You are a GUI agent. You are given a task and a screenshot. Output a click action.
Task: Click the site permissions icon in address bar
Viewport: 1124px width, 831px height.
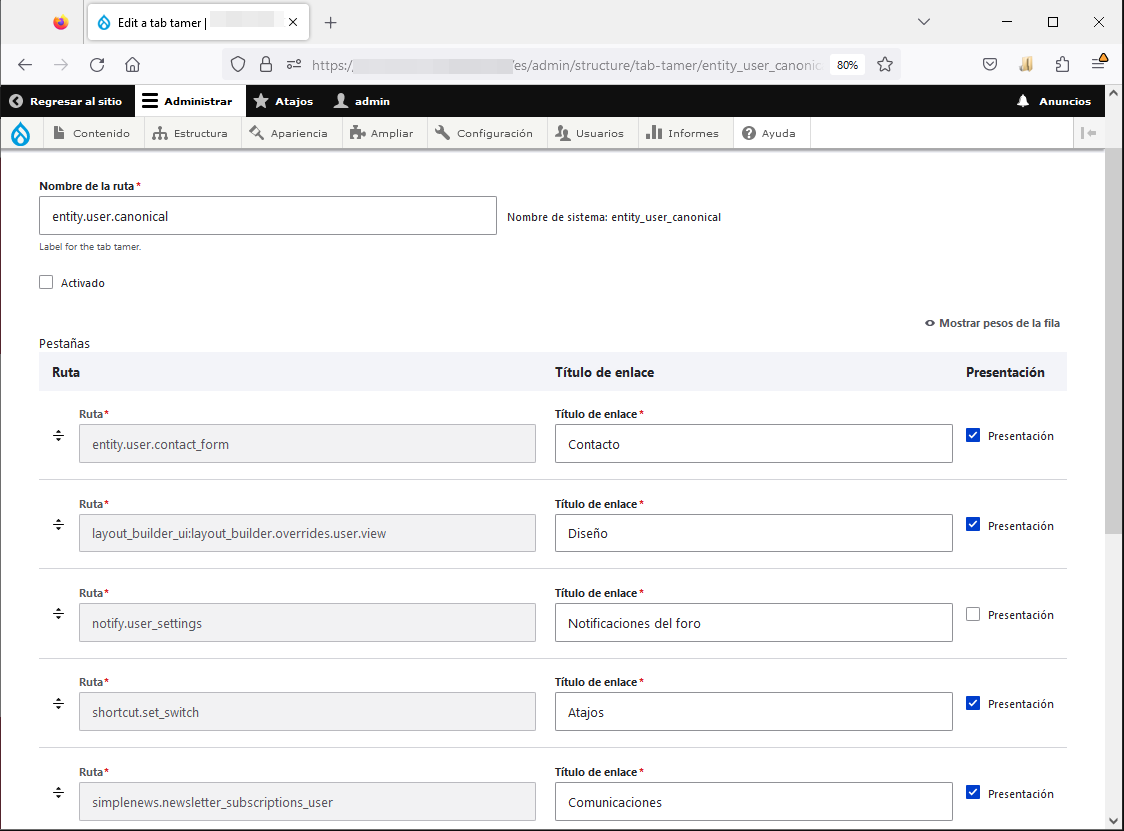pyautogui.click(x=294, y=65)
